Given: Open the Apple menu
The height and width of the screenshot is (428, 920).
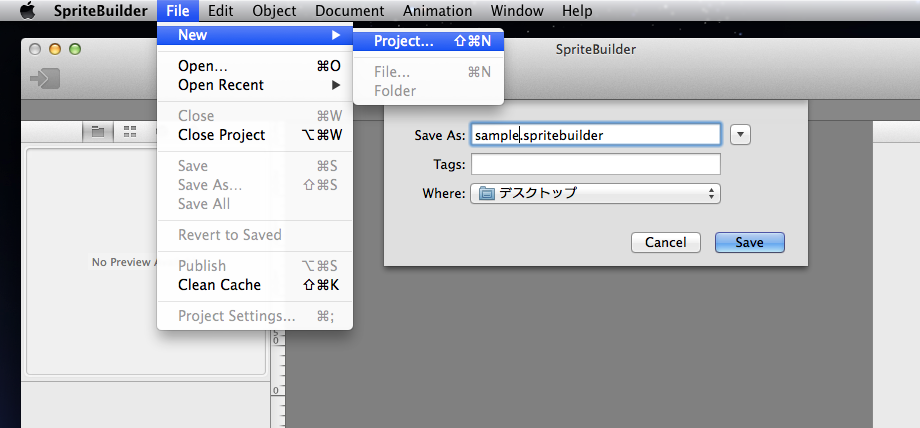Looking at the screenshot, I should (27, 11).
